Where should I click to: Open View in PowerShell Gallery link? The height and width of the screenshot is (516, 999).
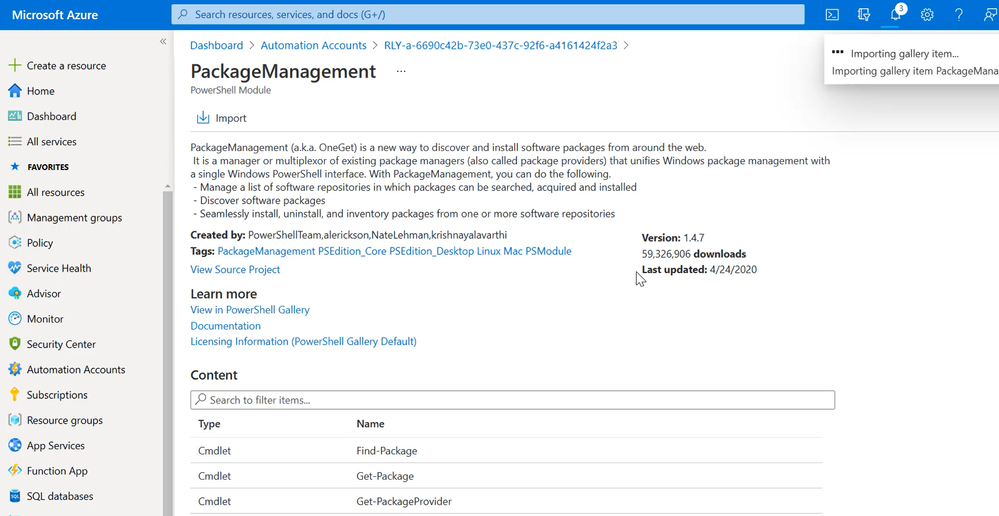[250, 310]
